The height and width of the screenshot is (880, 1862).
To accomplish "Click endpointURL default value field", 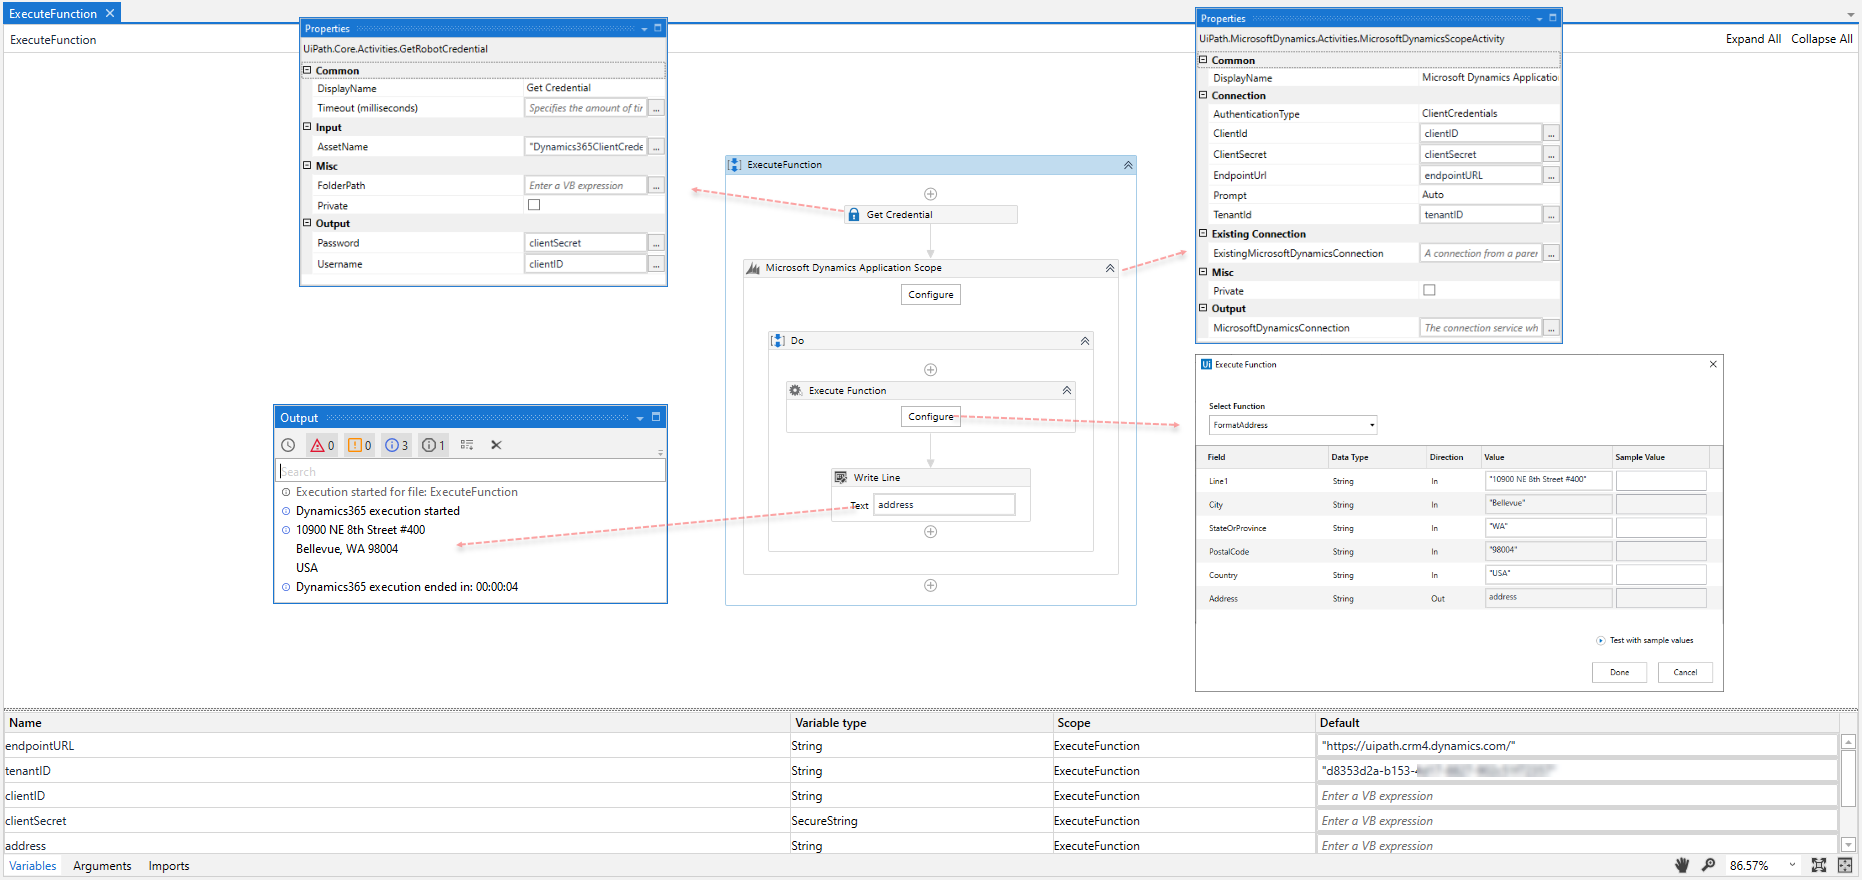I will click(x=1577, y=745).
